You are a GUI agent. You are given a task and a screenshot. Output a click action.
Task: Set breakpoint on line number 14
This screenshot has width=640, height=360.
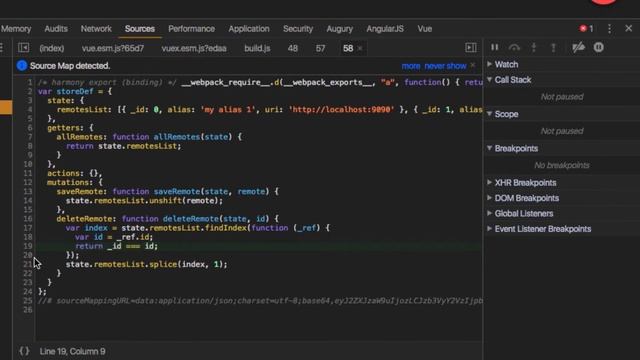click(27, 200)
